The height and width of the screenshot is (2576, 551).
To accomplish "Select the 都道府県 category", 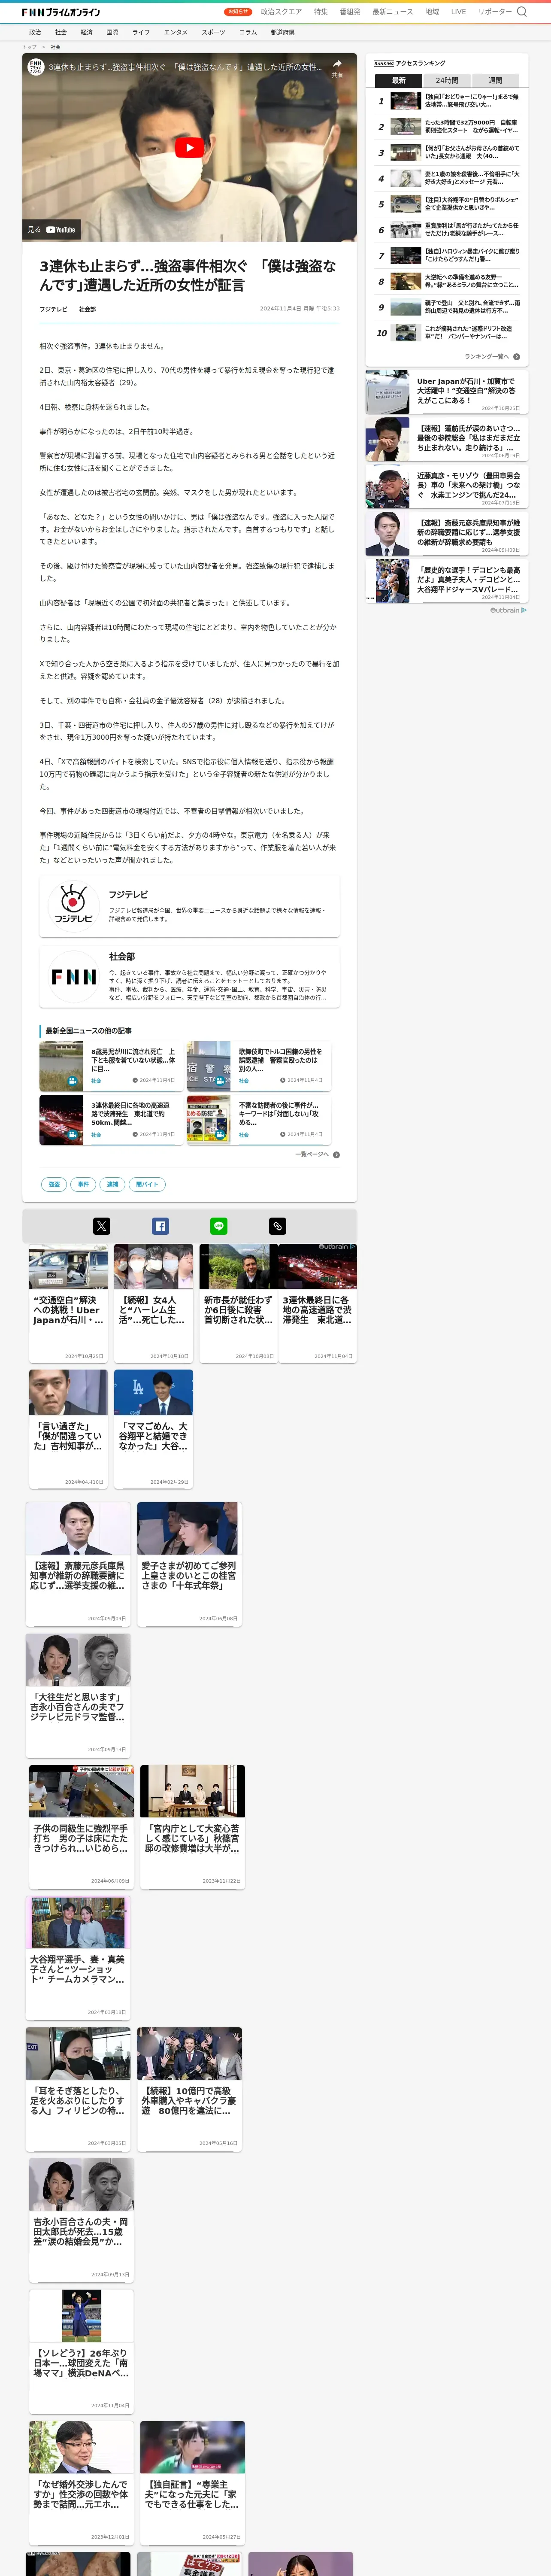I will point(282,32).
